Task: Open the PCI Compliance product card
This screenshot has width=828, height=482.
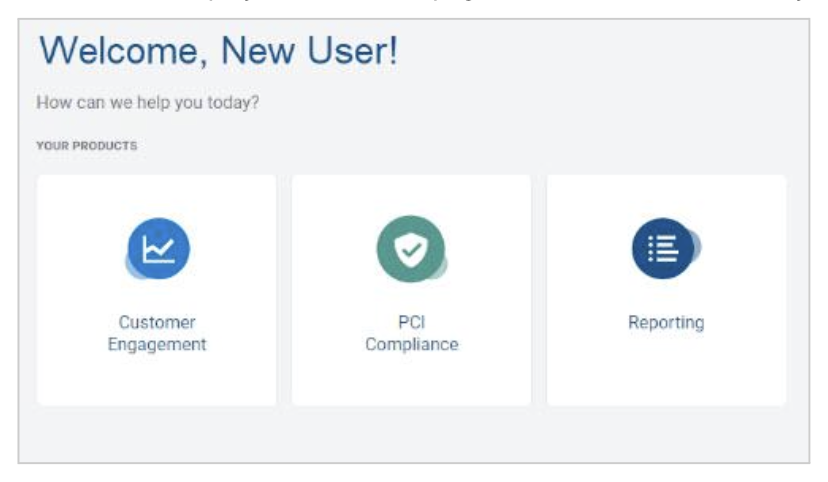Action: [411, 290]
